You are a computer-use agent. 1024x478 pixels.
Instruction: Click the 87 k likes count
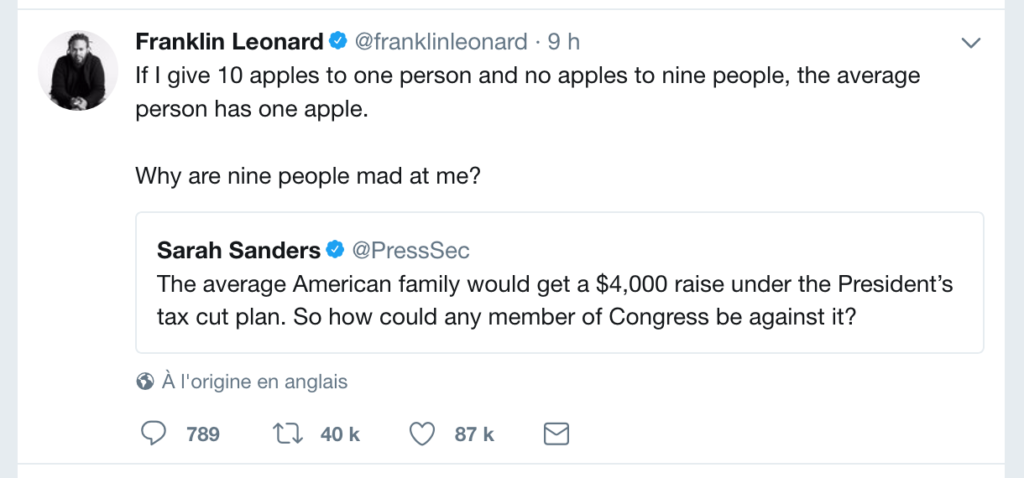pos(475,434)
